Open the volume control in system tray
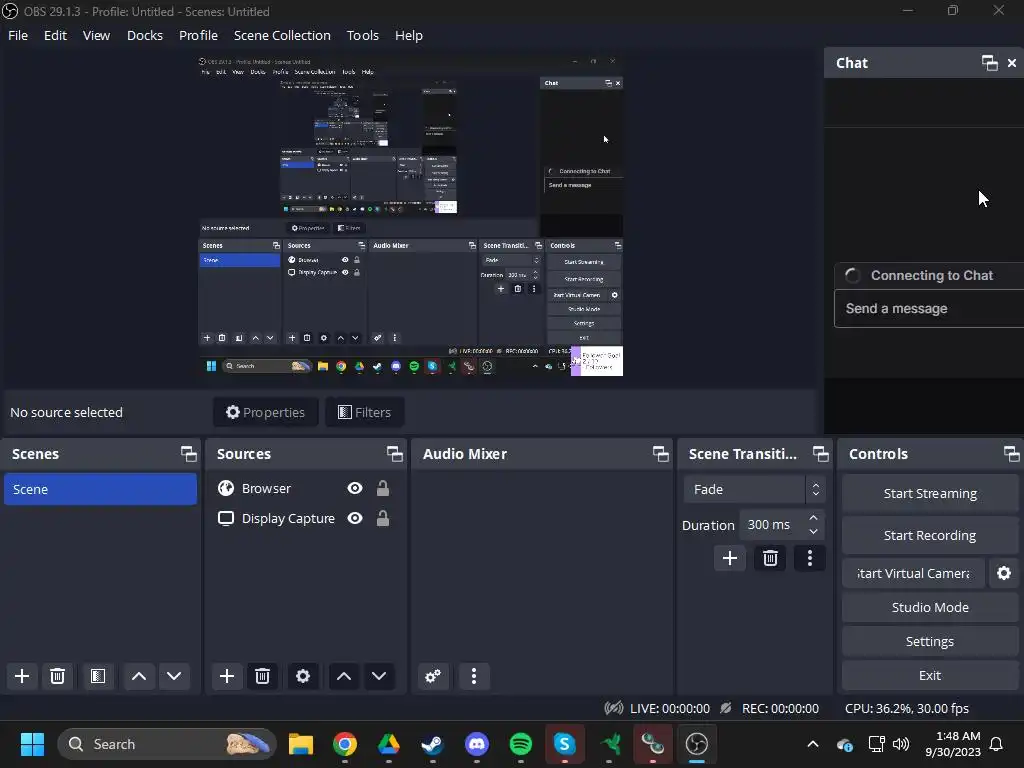The height and width of the screenshot is (768, 1024). click(x=901, y=744)
